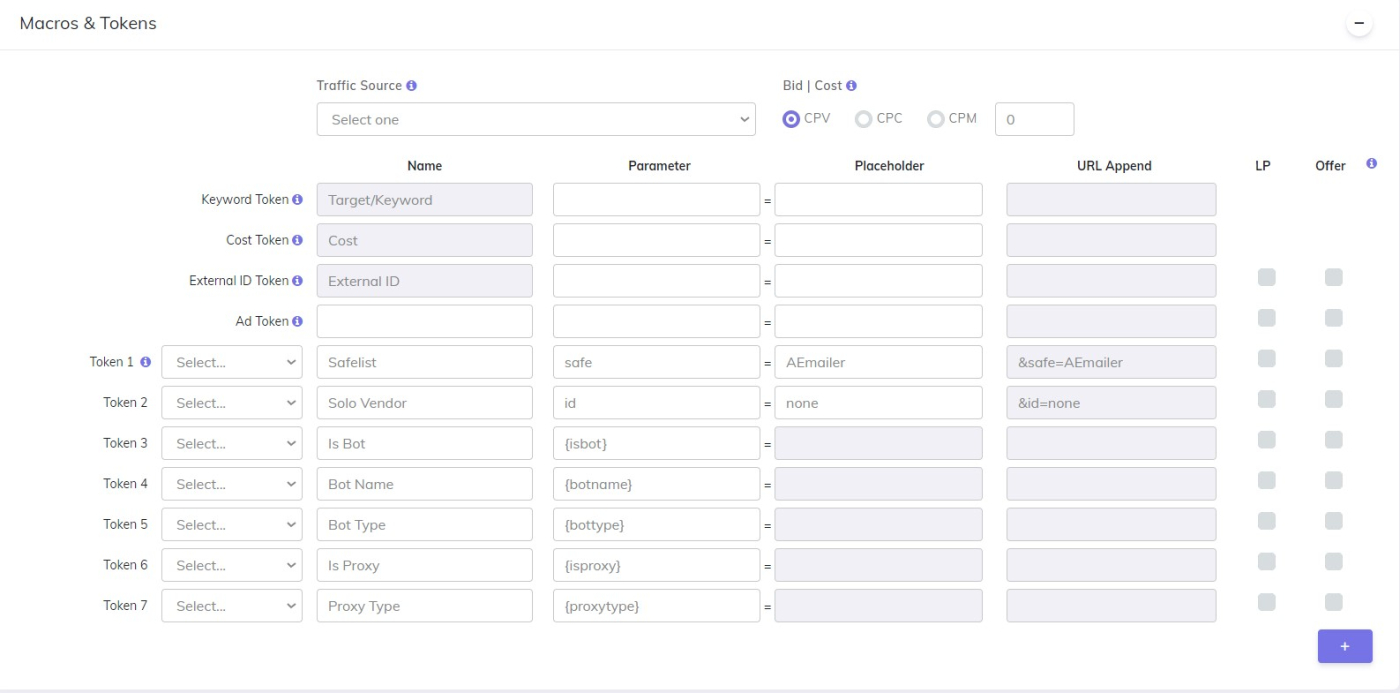Check the Offer checkbox for External ID Token
Viewport: 1400px width, 693px height.
click(1333, 278)
